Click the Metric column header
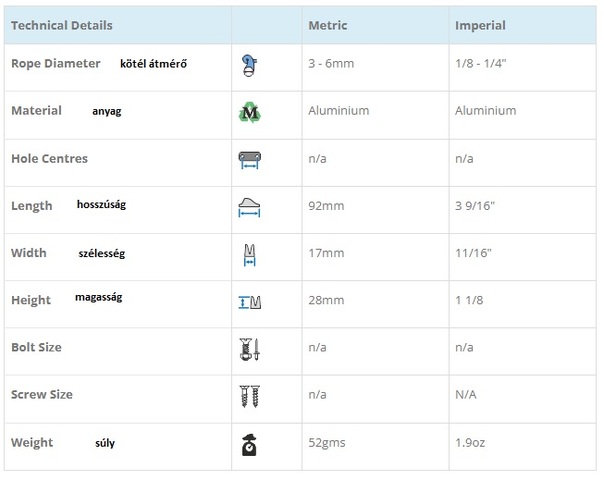 (x=328, y=25)
